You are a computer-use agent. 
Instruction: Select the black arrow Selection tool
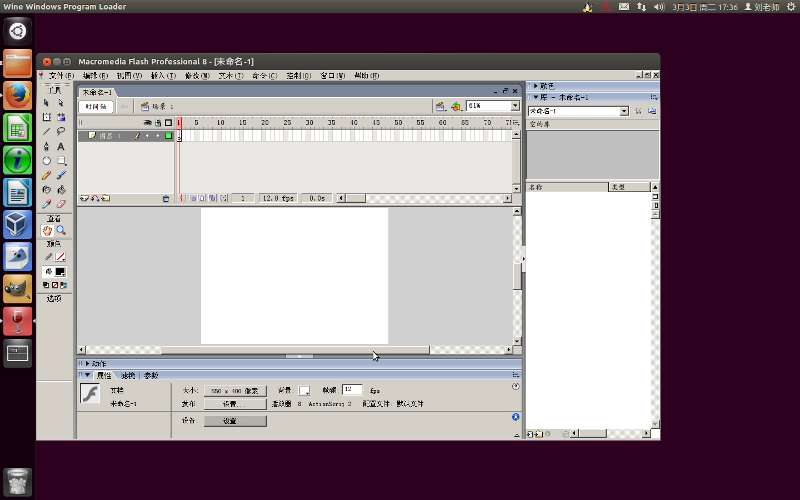coord(46,103)
